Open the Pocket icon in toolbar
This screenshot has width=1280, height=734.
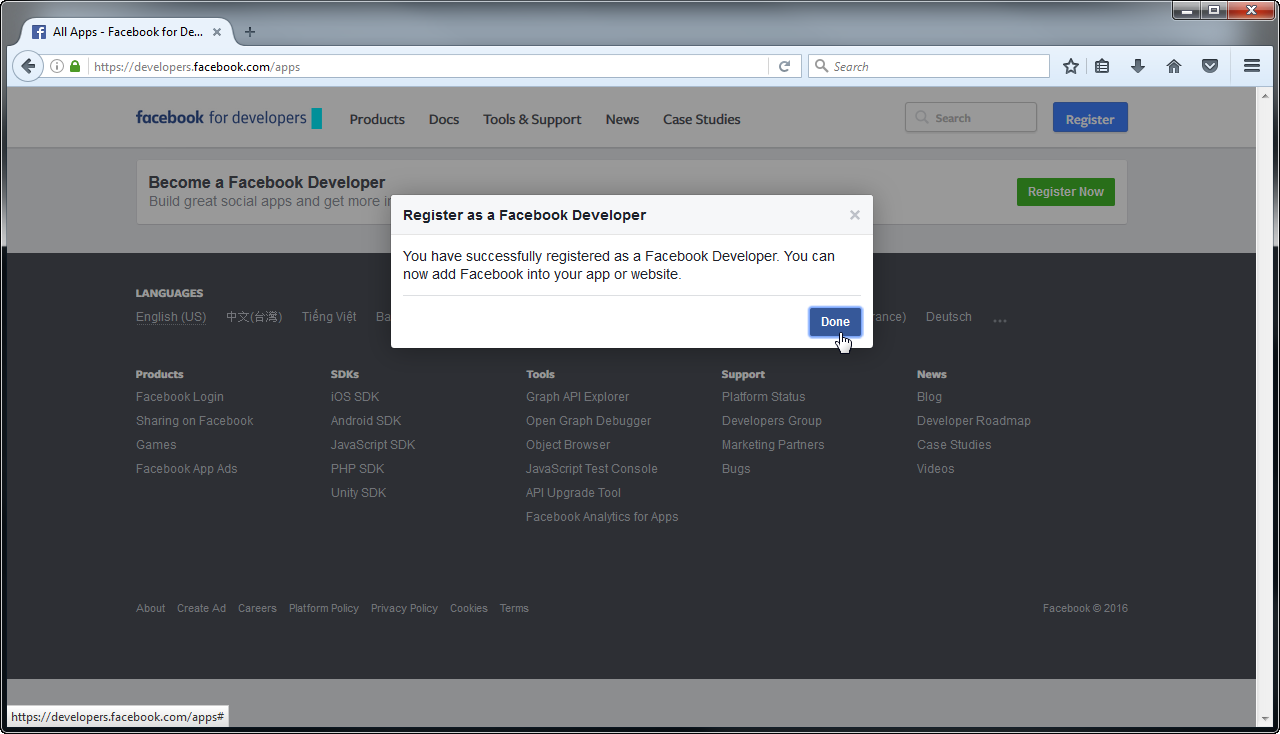1210,66
